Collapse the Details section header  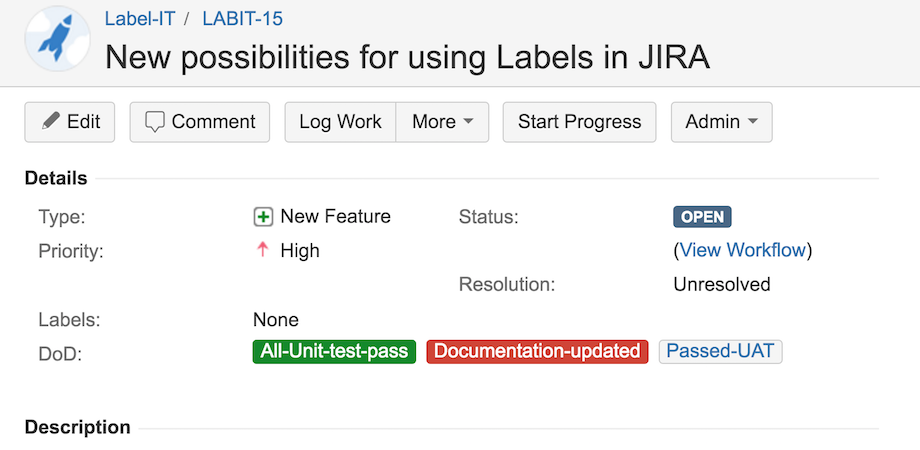point(56,179)
